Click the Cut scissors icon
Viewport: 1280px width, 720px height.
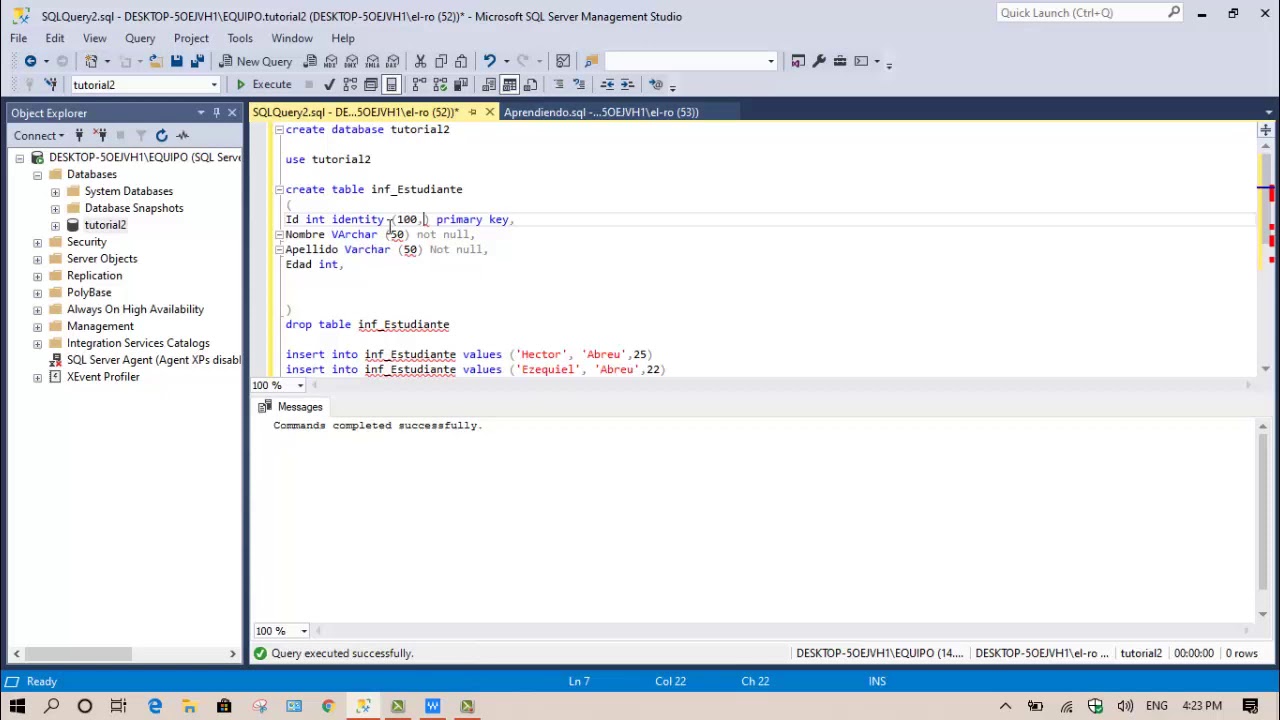420,61
